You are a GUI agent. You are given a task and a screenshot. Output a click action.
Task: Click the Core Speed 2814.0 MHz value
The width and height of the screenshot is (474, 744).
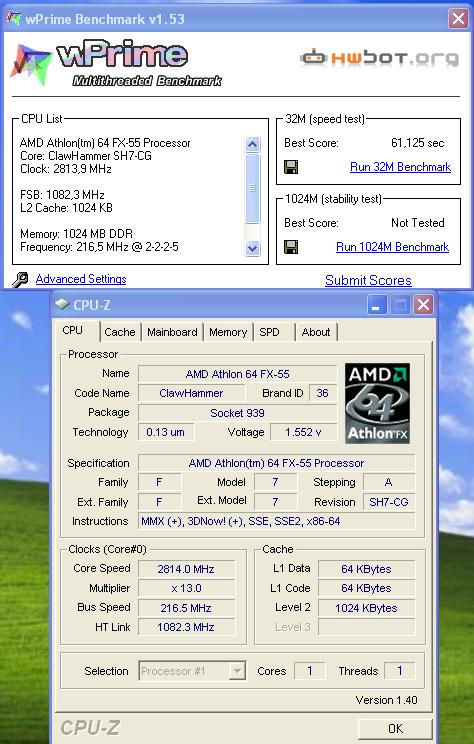tap(186, 569)
